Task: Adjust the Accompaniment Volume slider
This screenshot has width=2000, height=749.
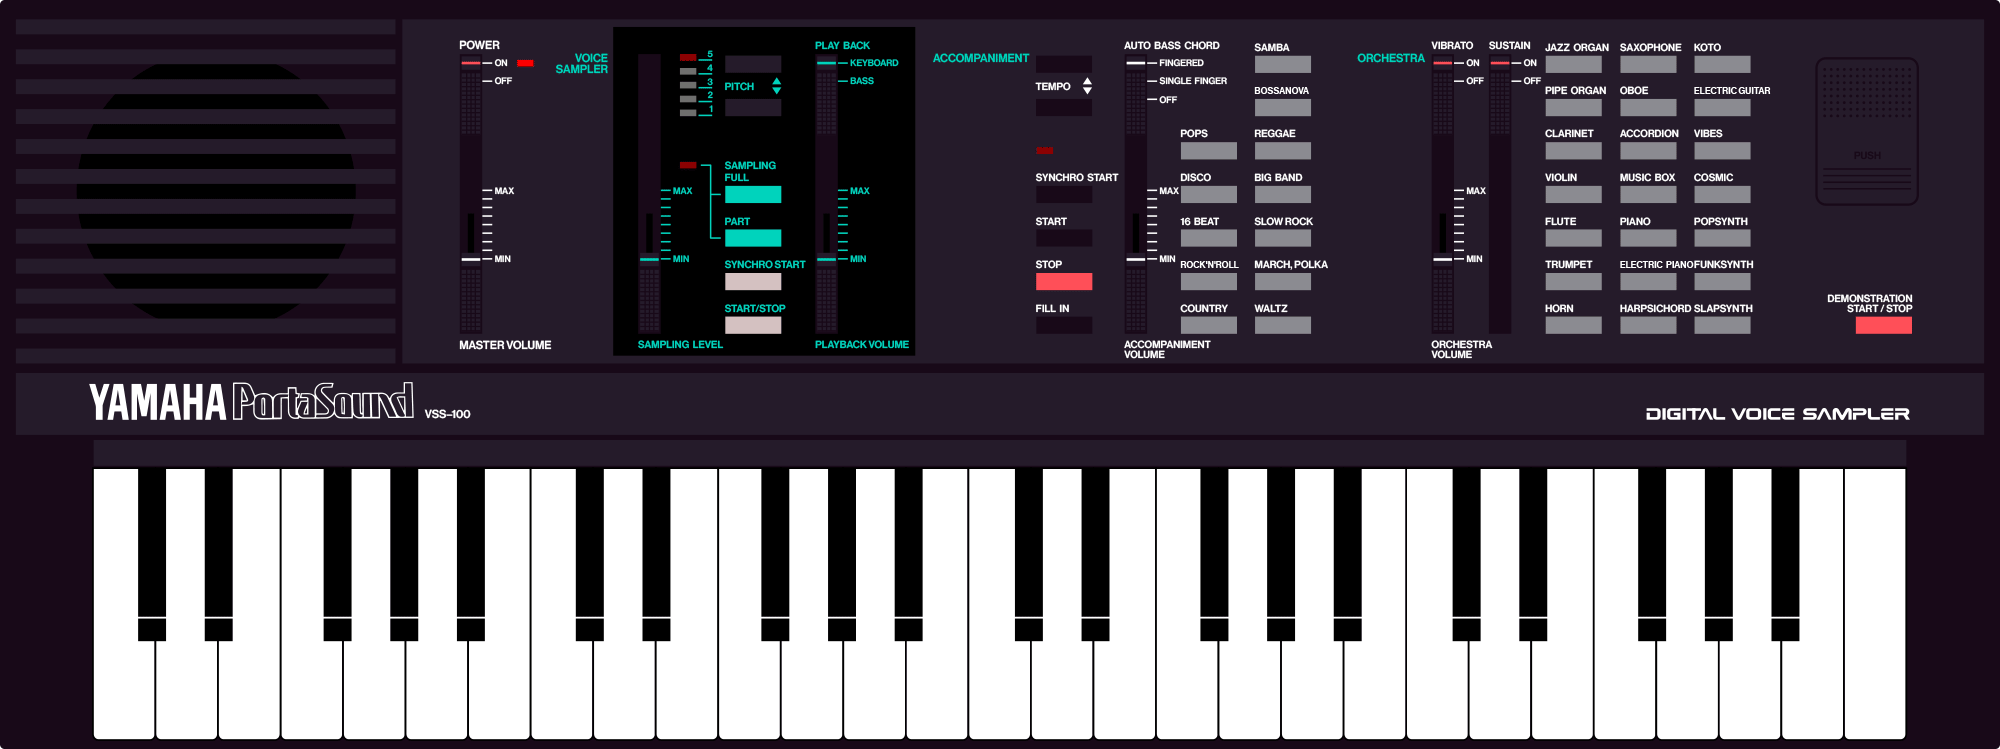Action: pos(1135,259)
